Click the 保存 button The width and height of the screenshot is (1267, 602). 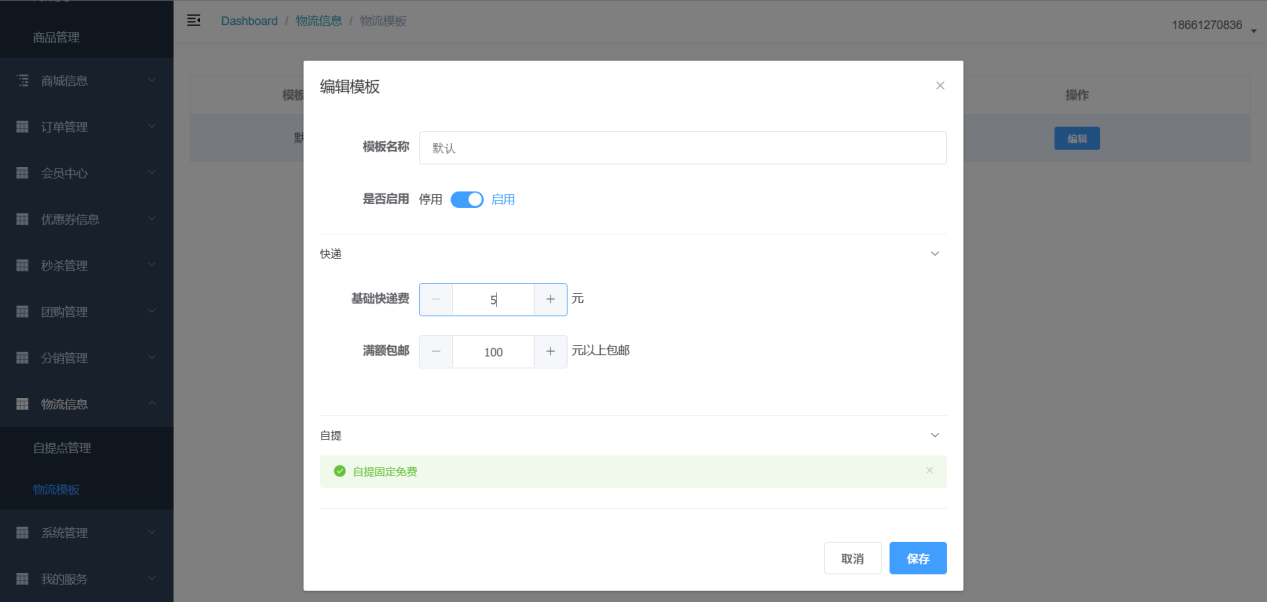pos(917,558)
